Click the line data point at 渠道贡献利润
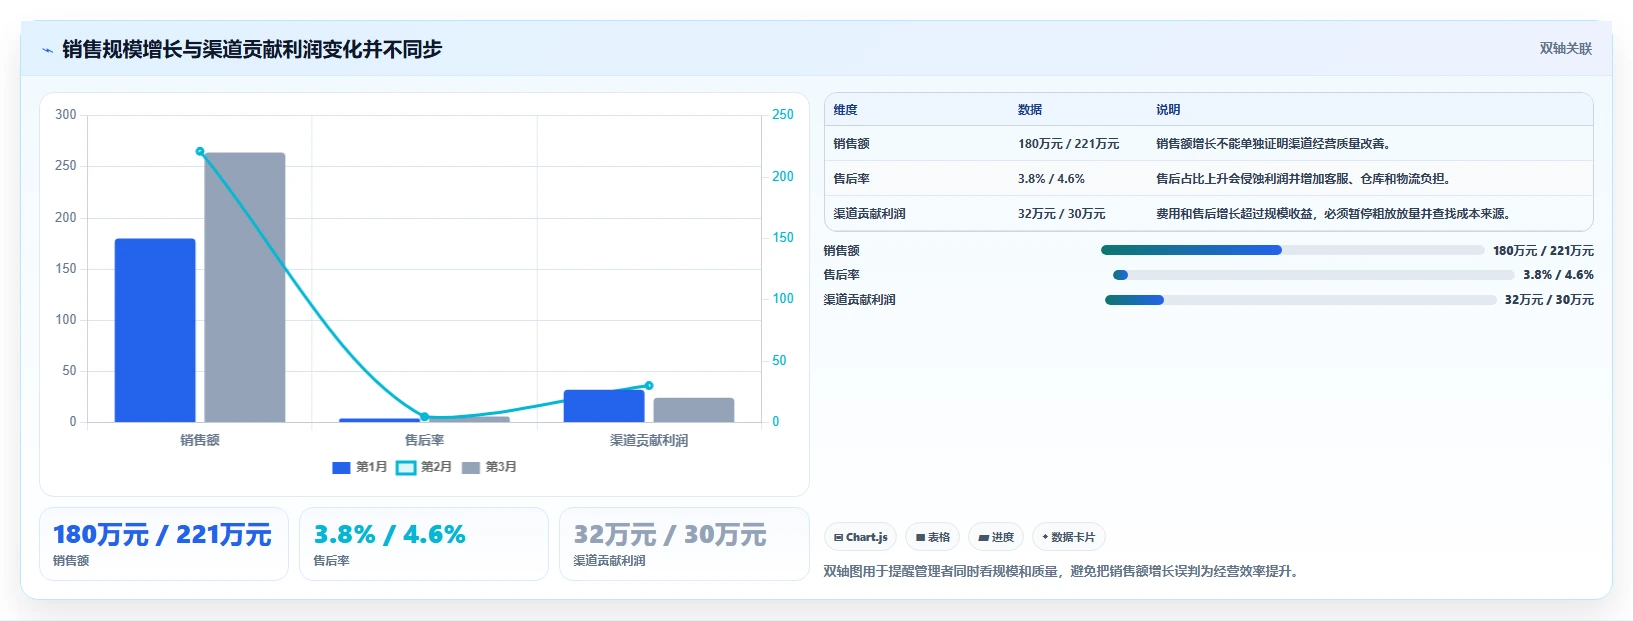The image size is (1633, 621). click(649, 385)
